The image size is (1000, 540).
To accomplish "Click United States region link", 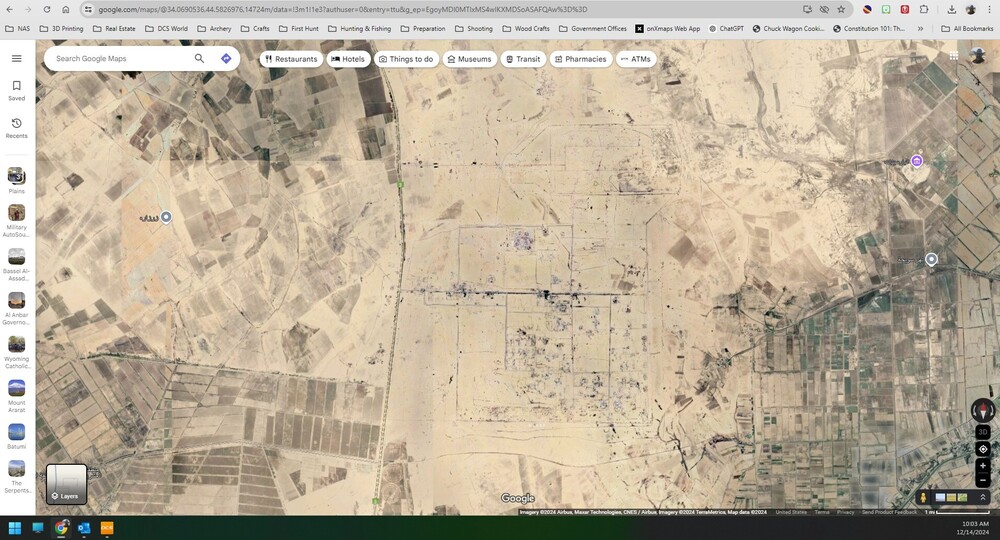I will (x=791, y=512).
